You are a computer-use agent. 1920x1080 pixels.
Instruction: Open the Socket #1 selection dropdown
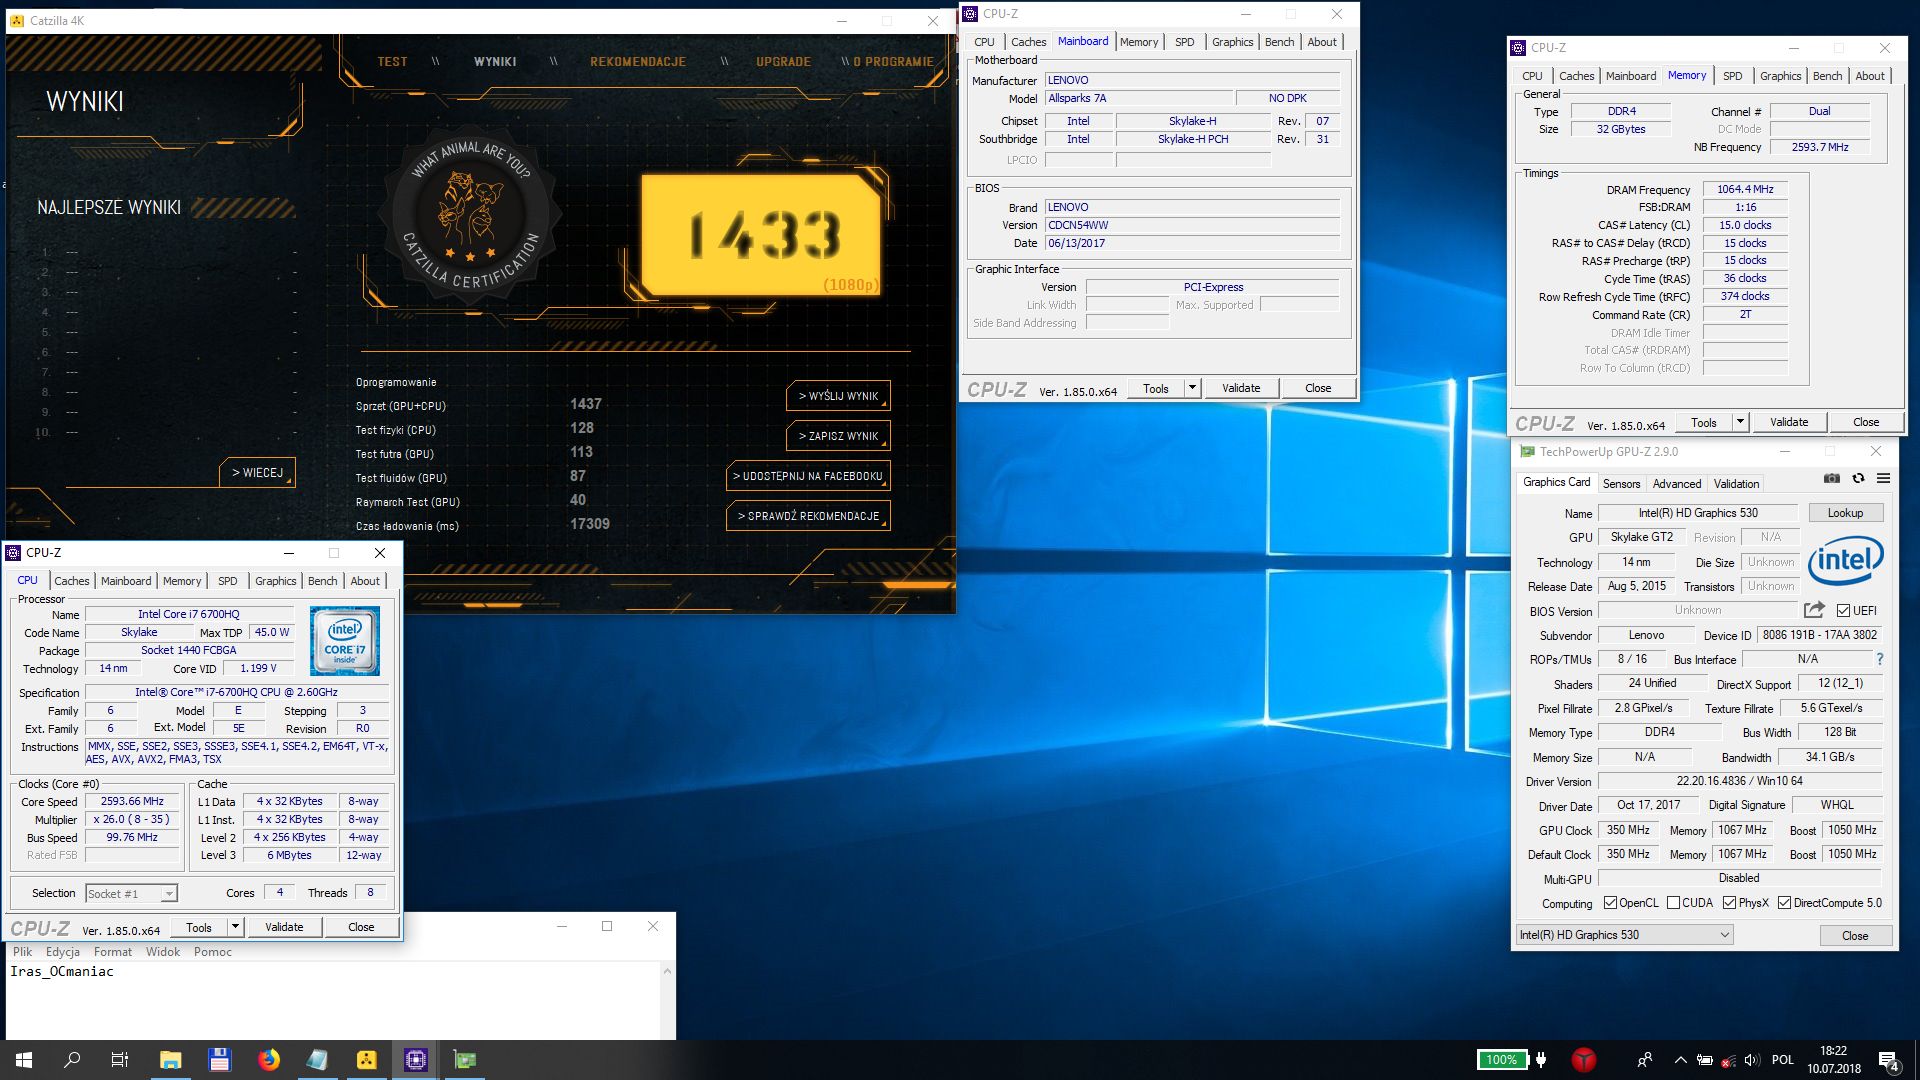(131, 894)
